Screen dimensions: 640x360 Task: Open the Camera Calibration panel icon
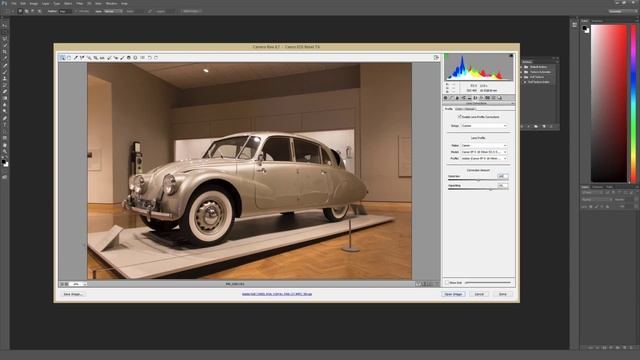tap(487, 98)
